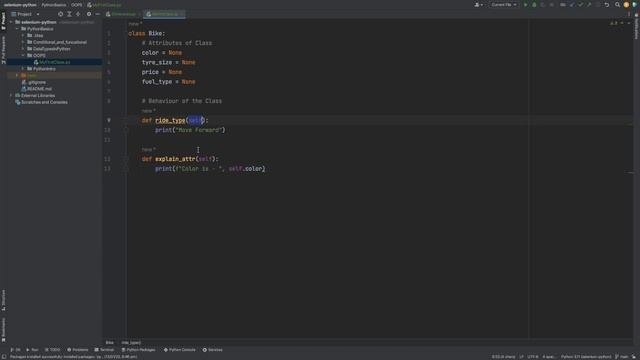This screenshot has width=640, height=360.
Task: Open the Run tool tab
Action: [32, 350]
